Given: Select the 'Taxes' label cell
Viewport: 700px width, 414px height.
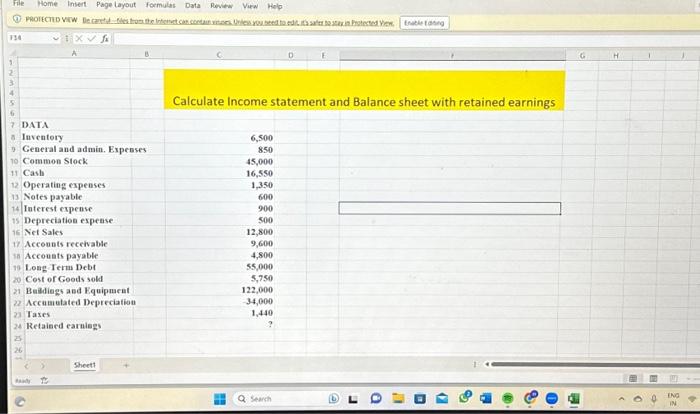Looking at the screenshot, I should coord(38,314).
